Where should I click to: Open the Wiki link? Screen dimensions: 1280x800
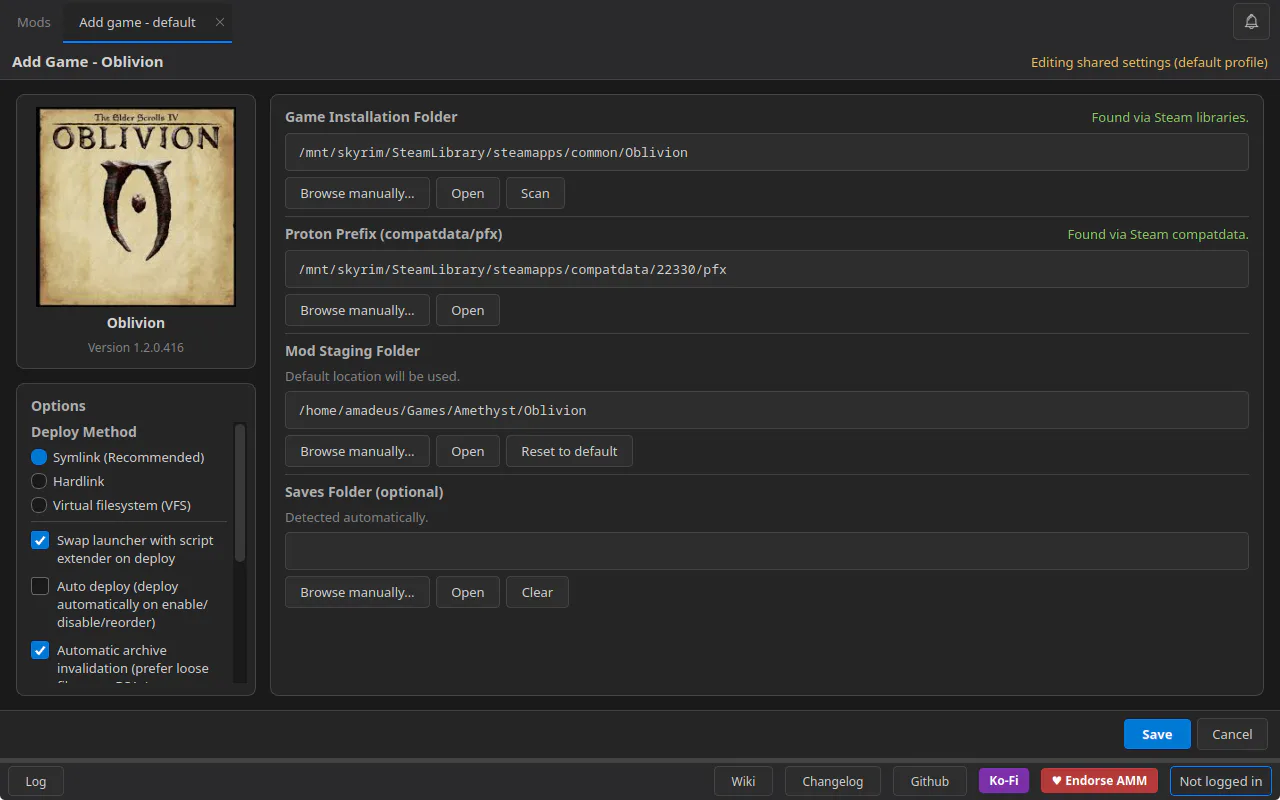(743, 781)
